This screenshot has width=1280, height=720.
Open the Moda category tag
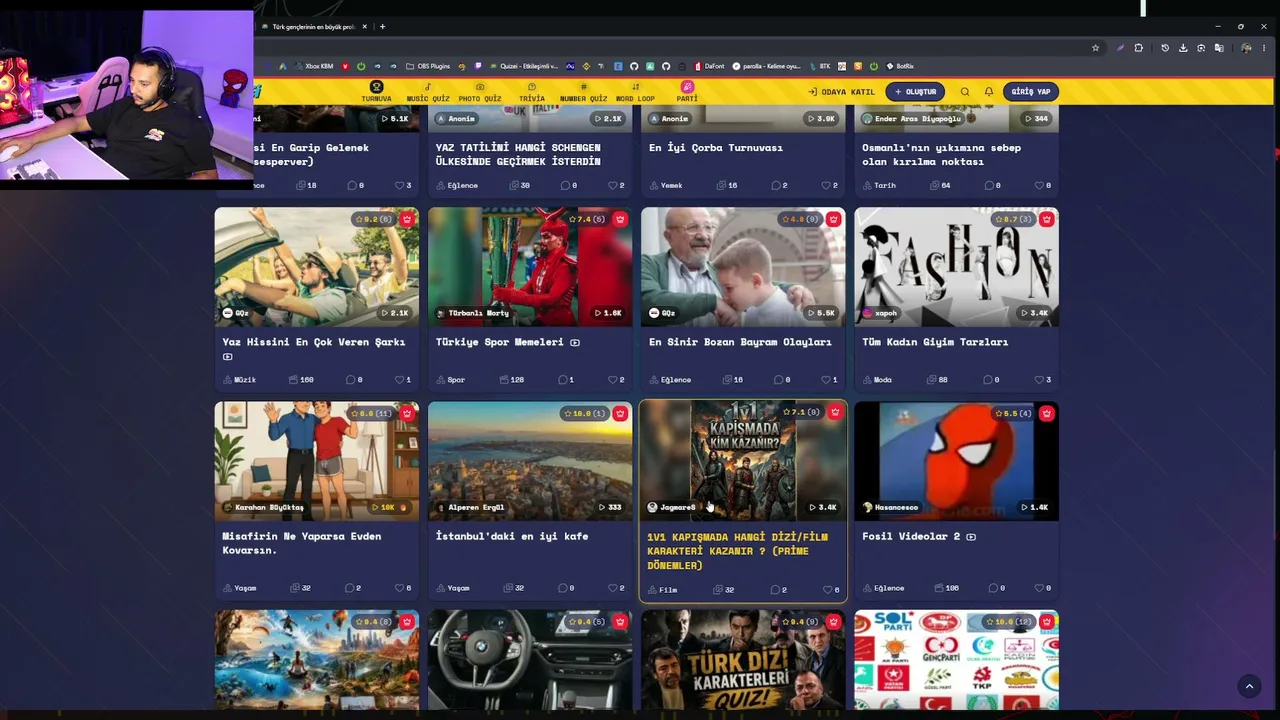click(877, 380)
